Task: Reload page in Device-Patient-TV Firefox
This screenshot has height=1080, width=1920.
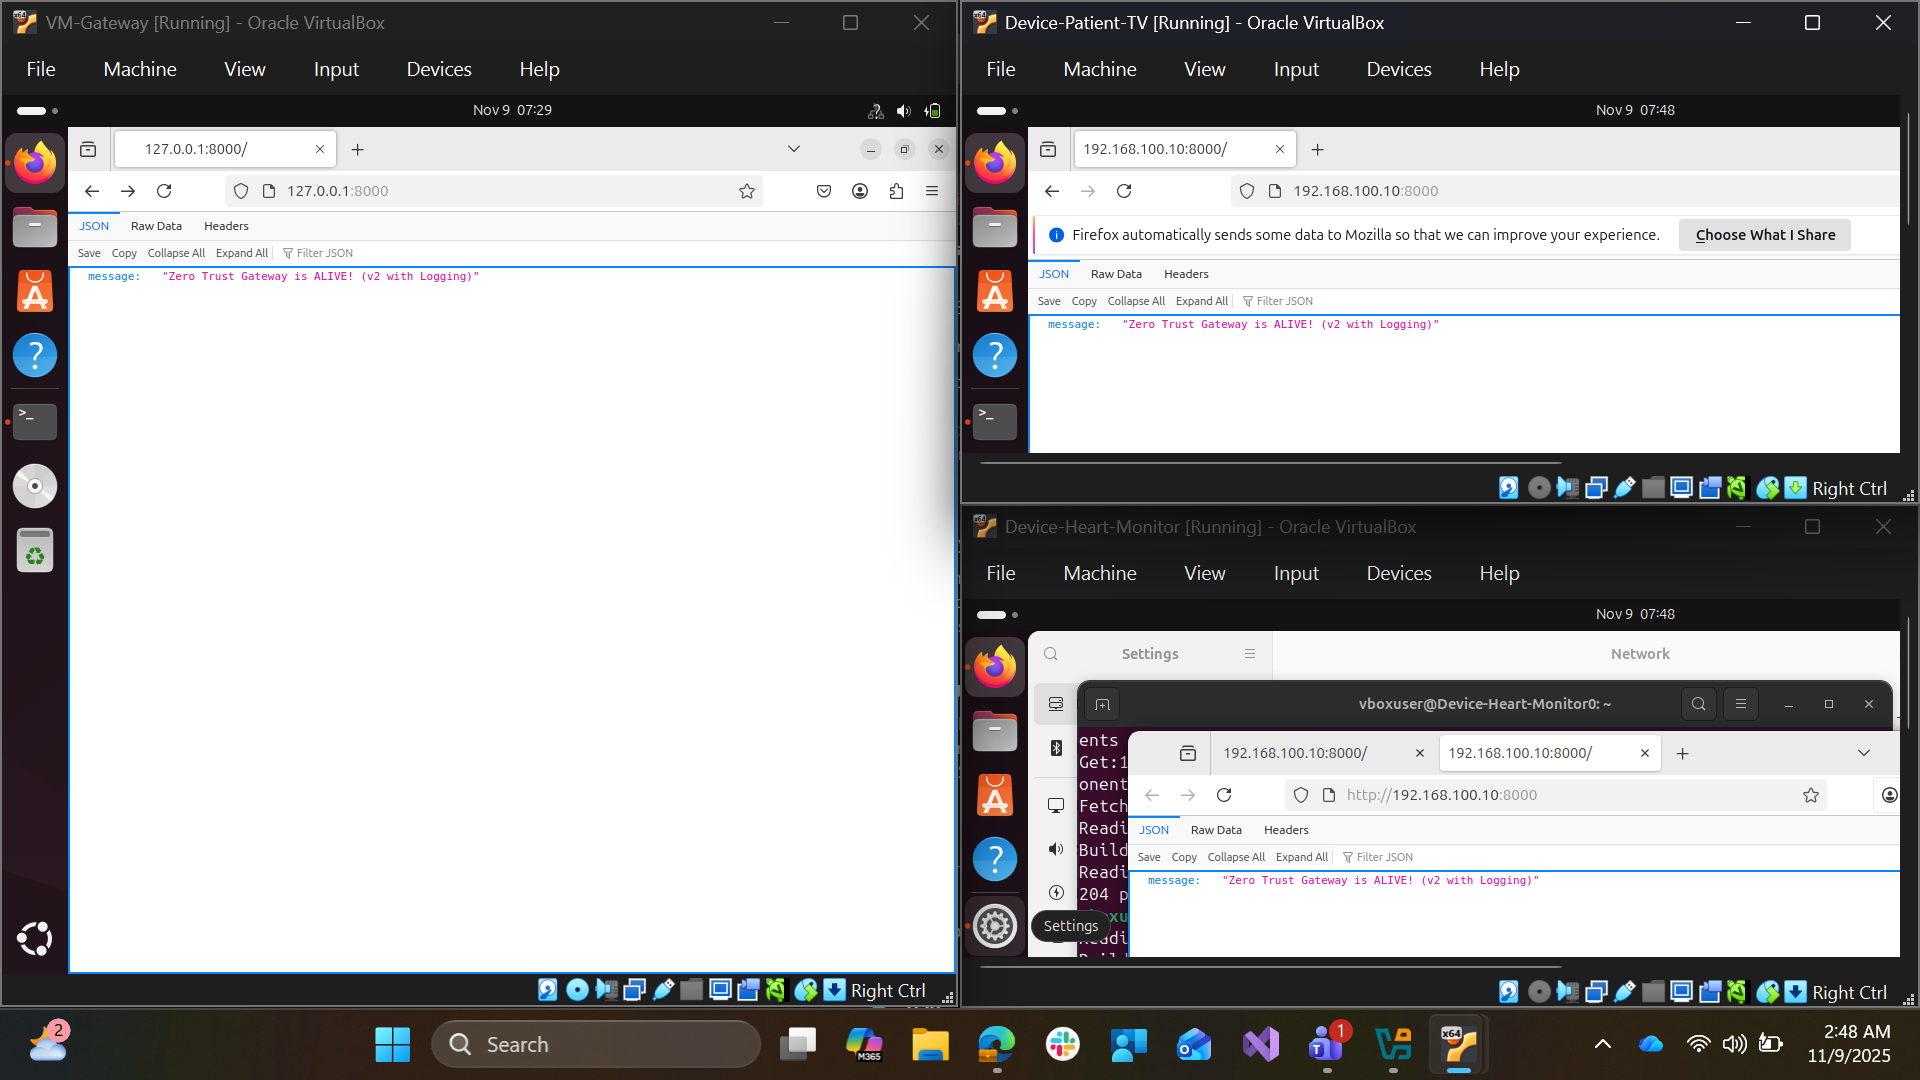Action: coord(1124,191)
